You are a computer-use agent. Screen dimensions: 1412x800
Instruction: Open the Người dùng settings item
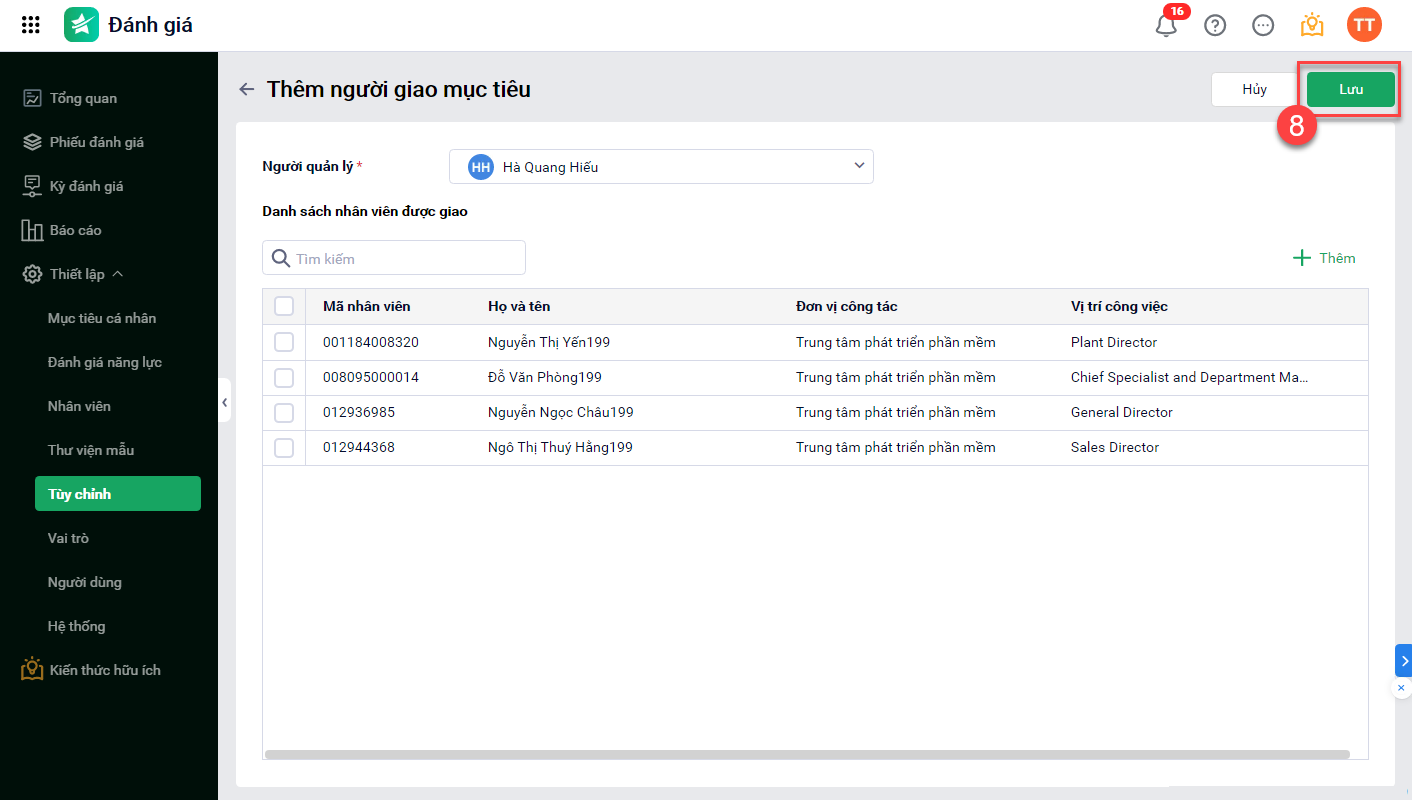(85, 582)
